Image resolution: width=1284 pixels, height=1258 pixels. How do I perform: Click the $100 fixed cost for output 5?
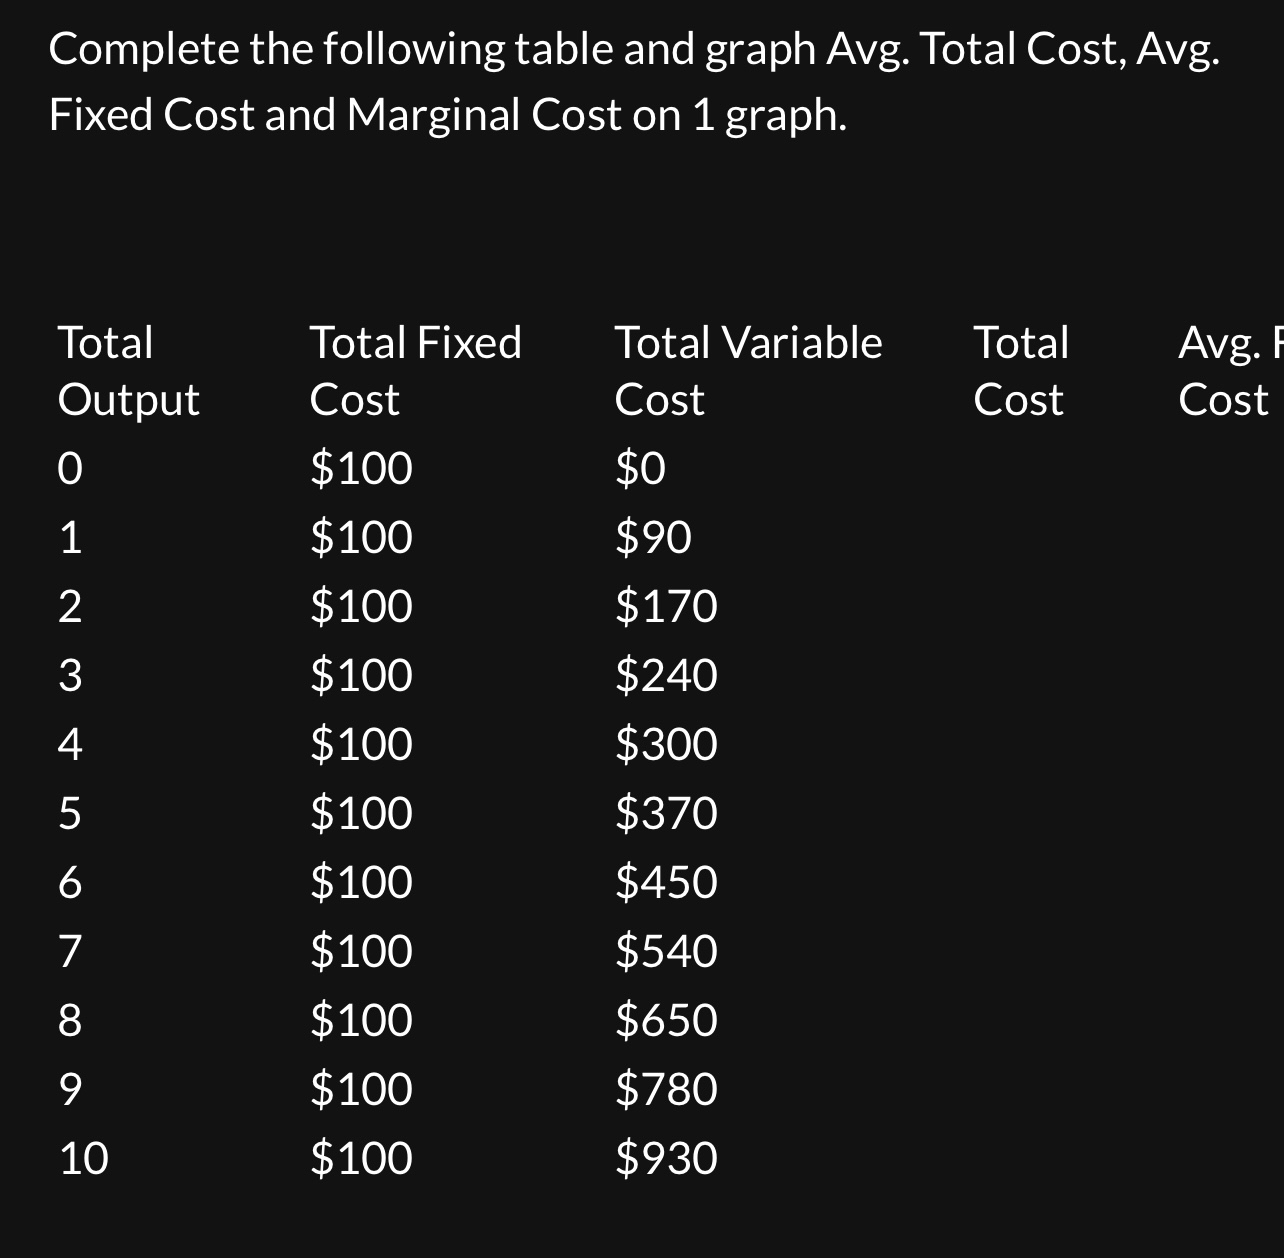point(361,813)
